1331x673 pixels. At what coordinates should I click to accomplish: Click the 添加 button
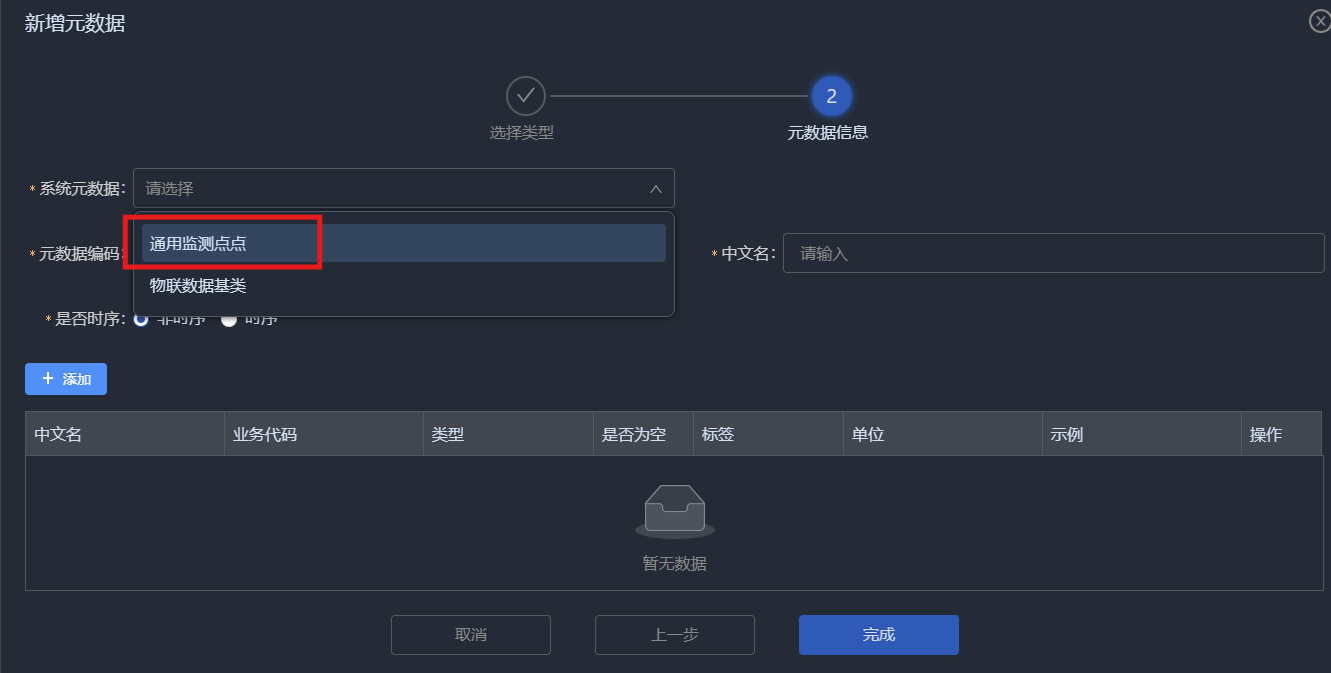66,379
